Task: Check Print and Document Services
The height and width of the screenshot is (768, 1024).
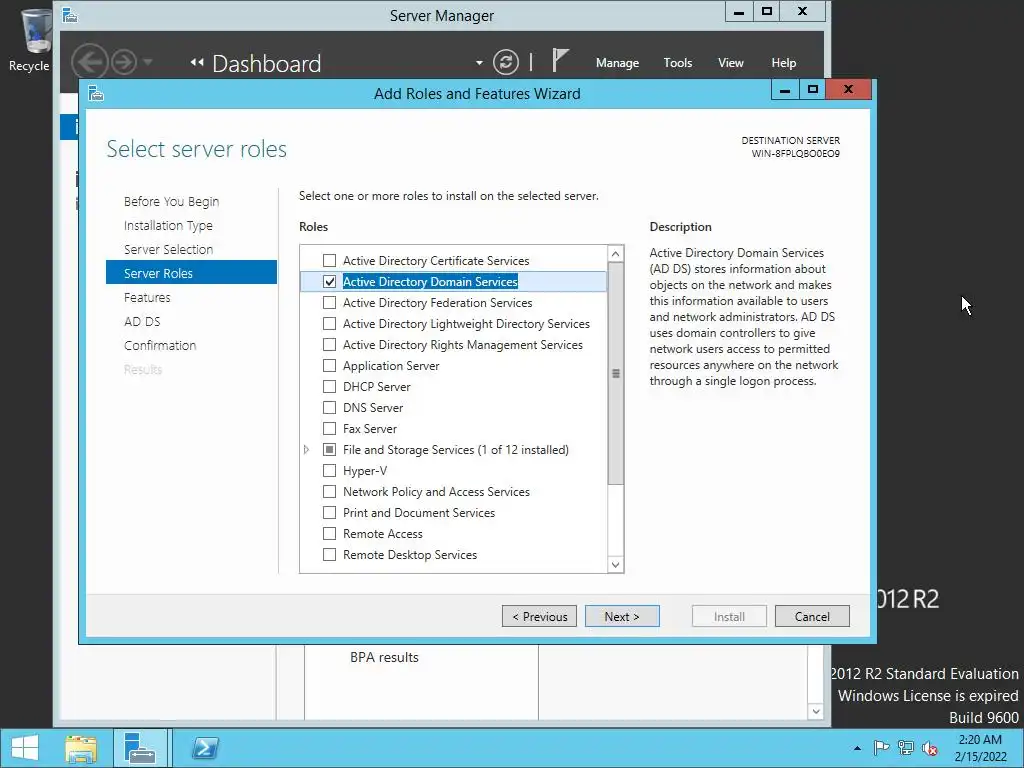Action: pyautogui.click(x=330, y=513)
